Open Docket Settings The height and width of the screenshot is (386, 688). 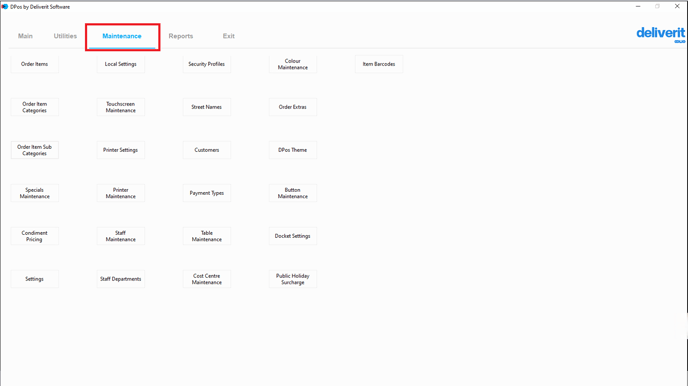pos(293,236)
